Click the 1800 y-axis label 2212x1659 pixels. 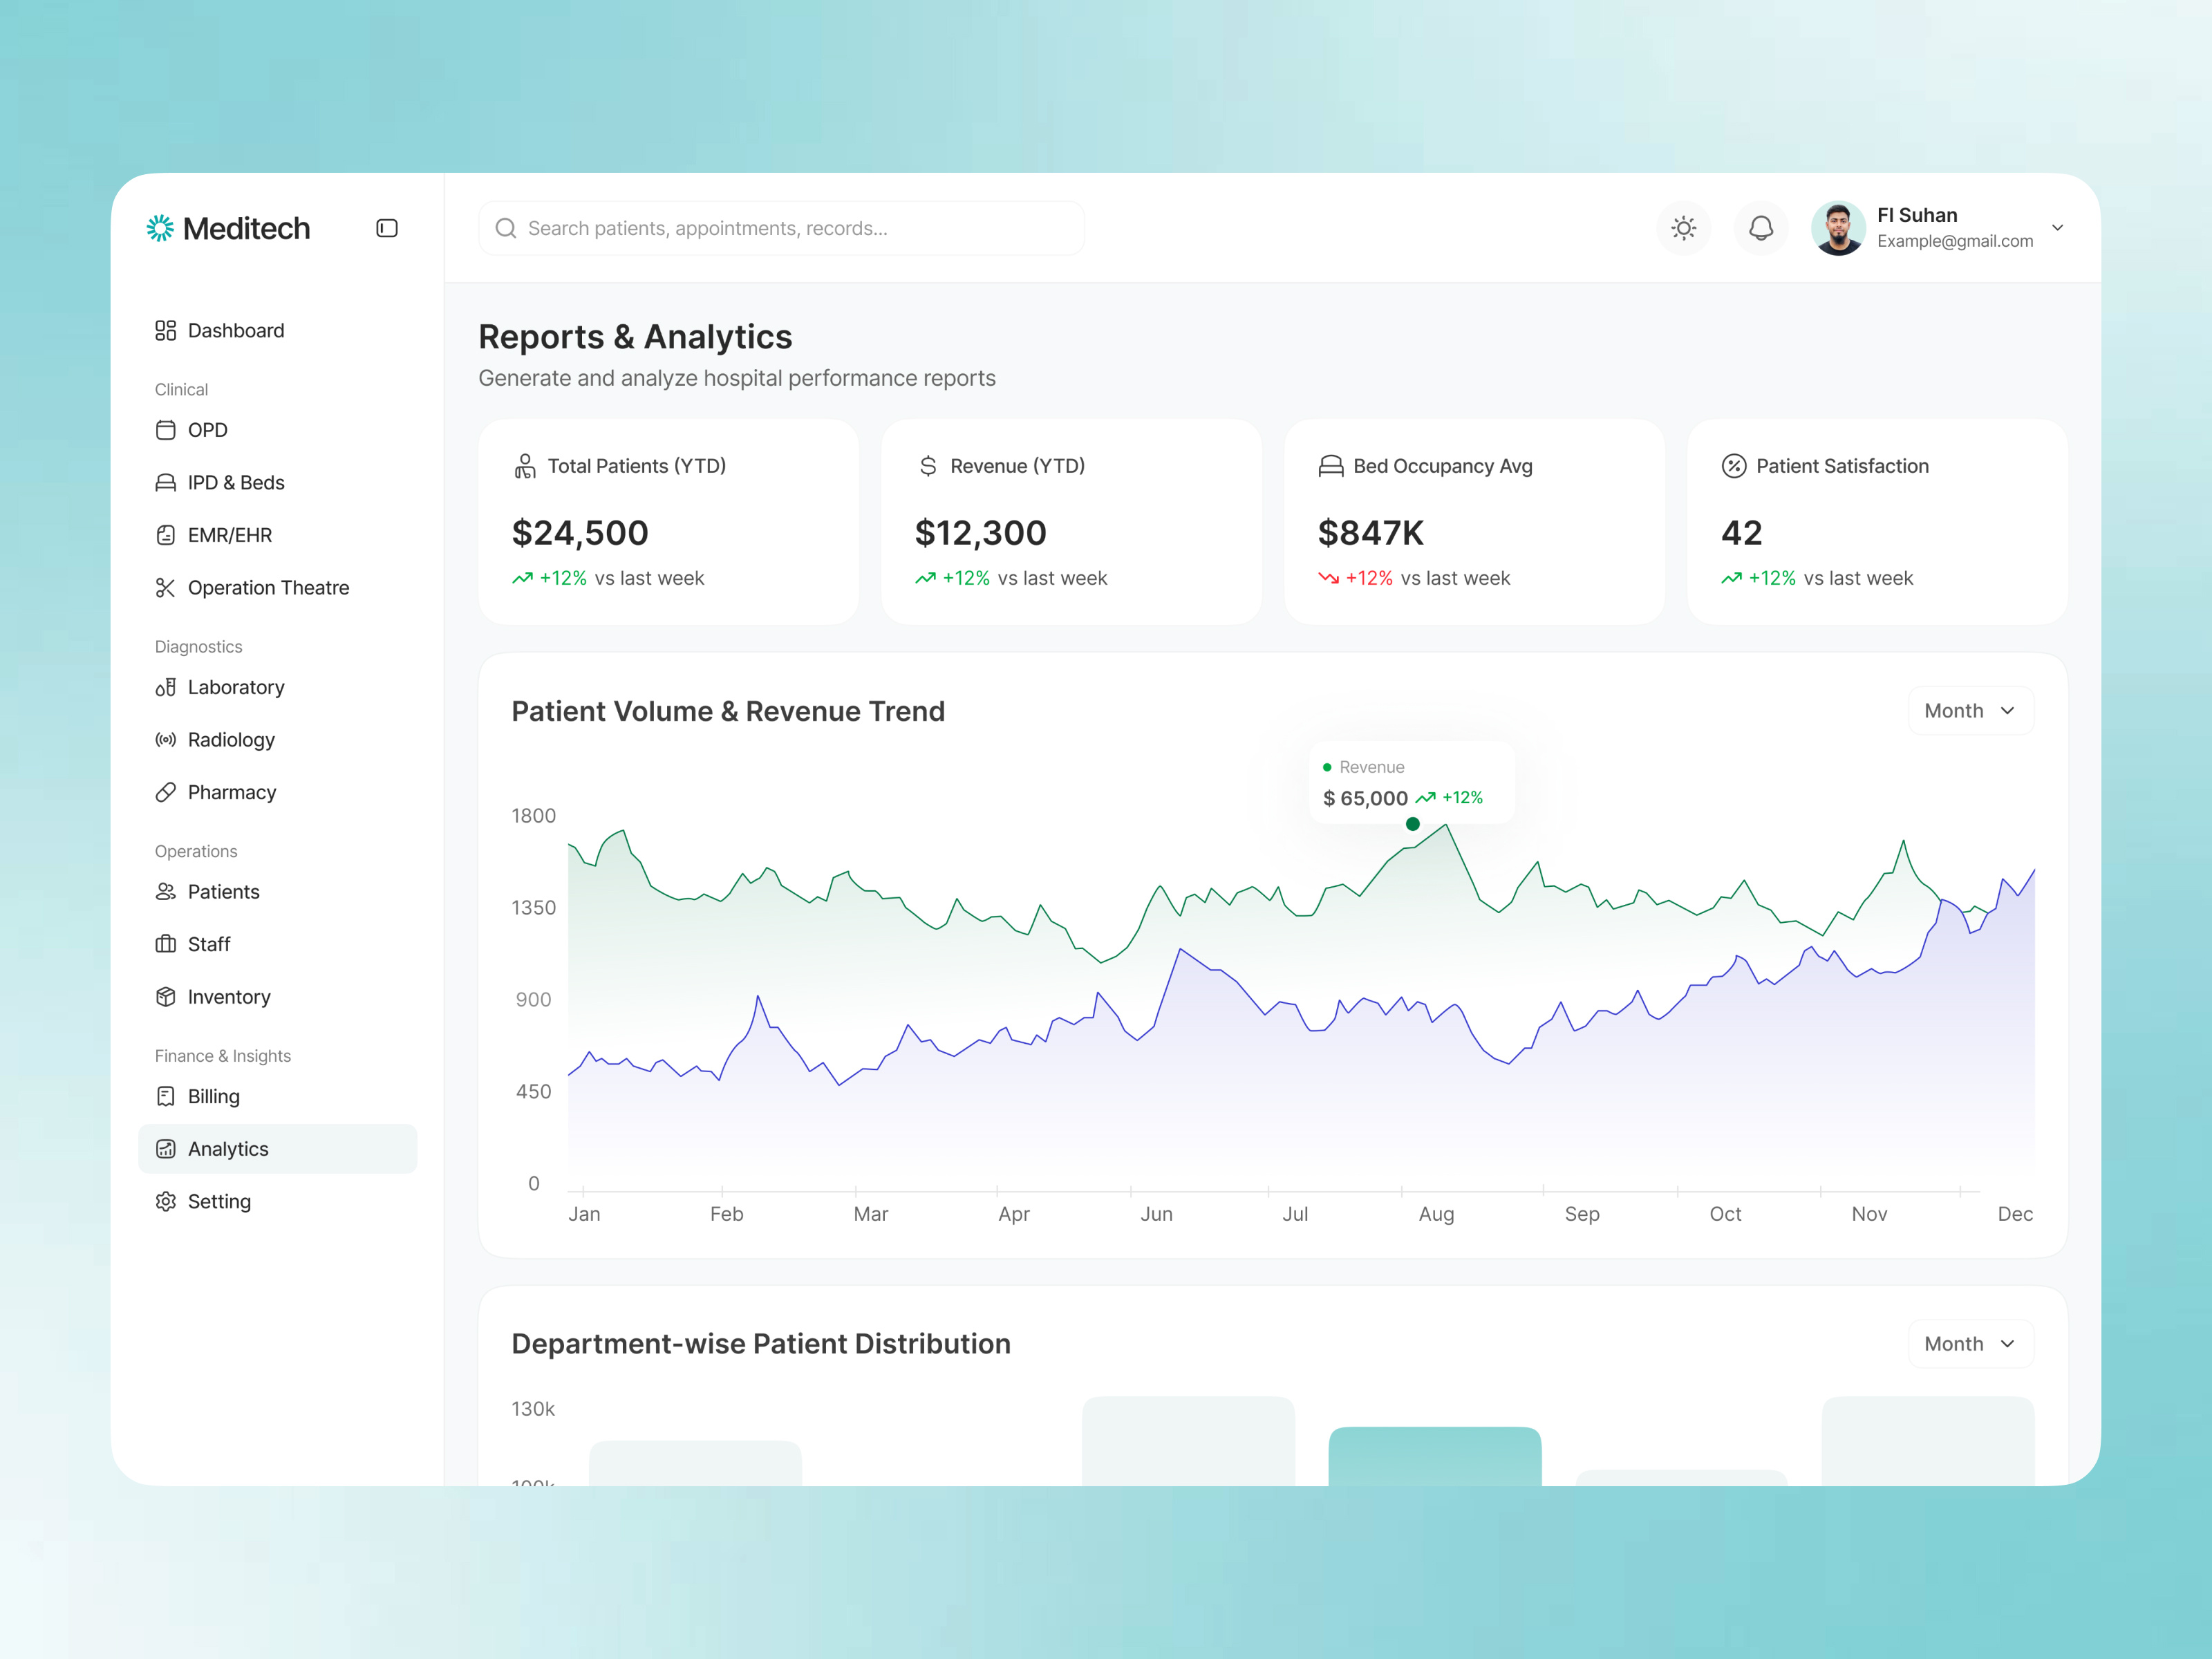[534, 816]
